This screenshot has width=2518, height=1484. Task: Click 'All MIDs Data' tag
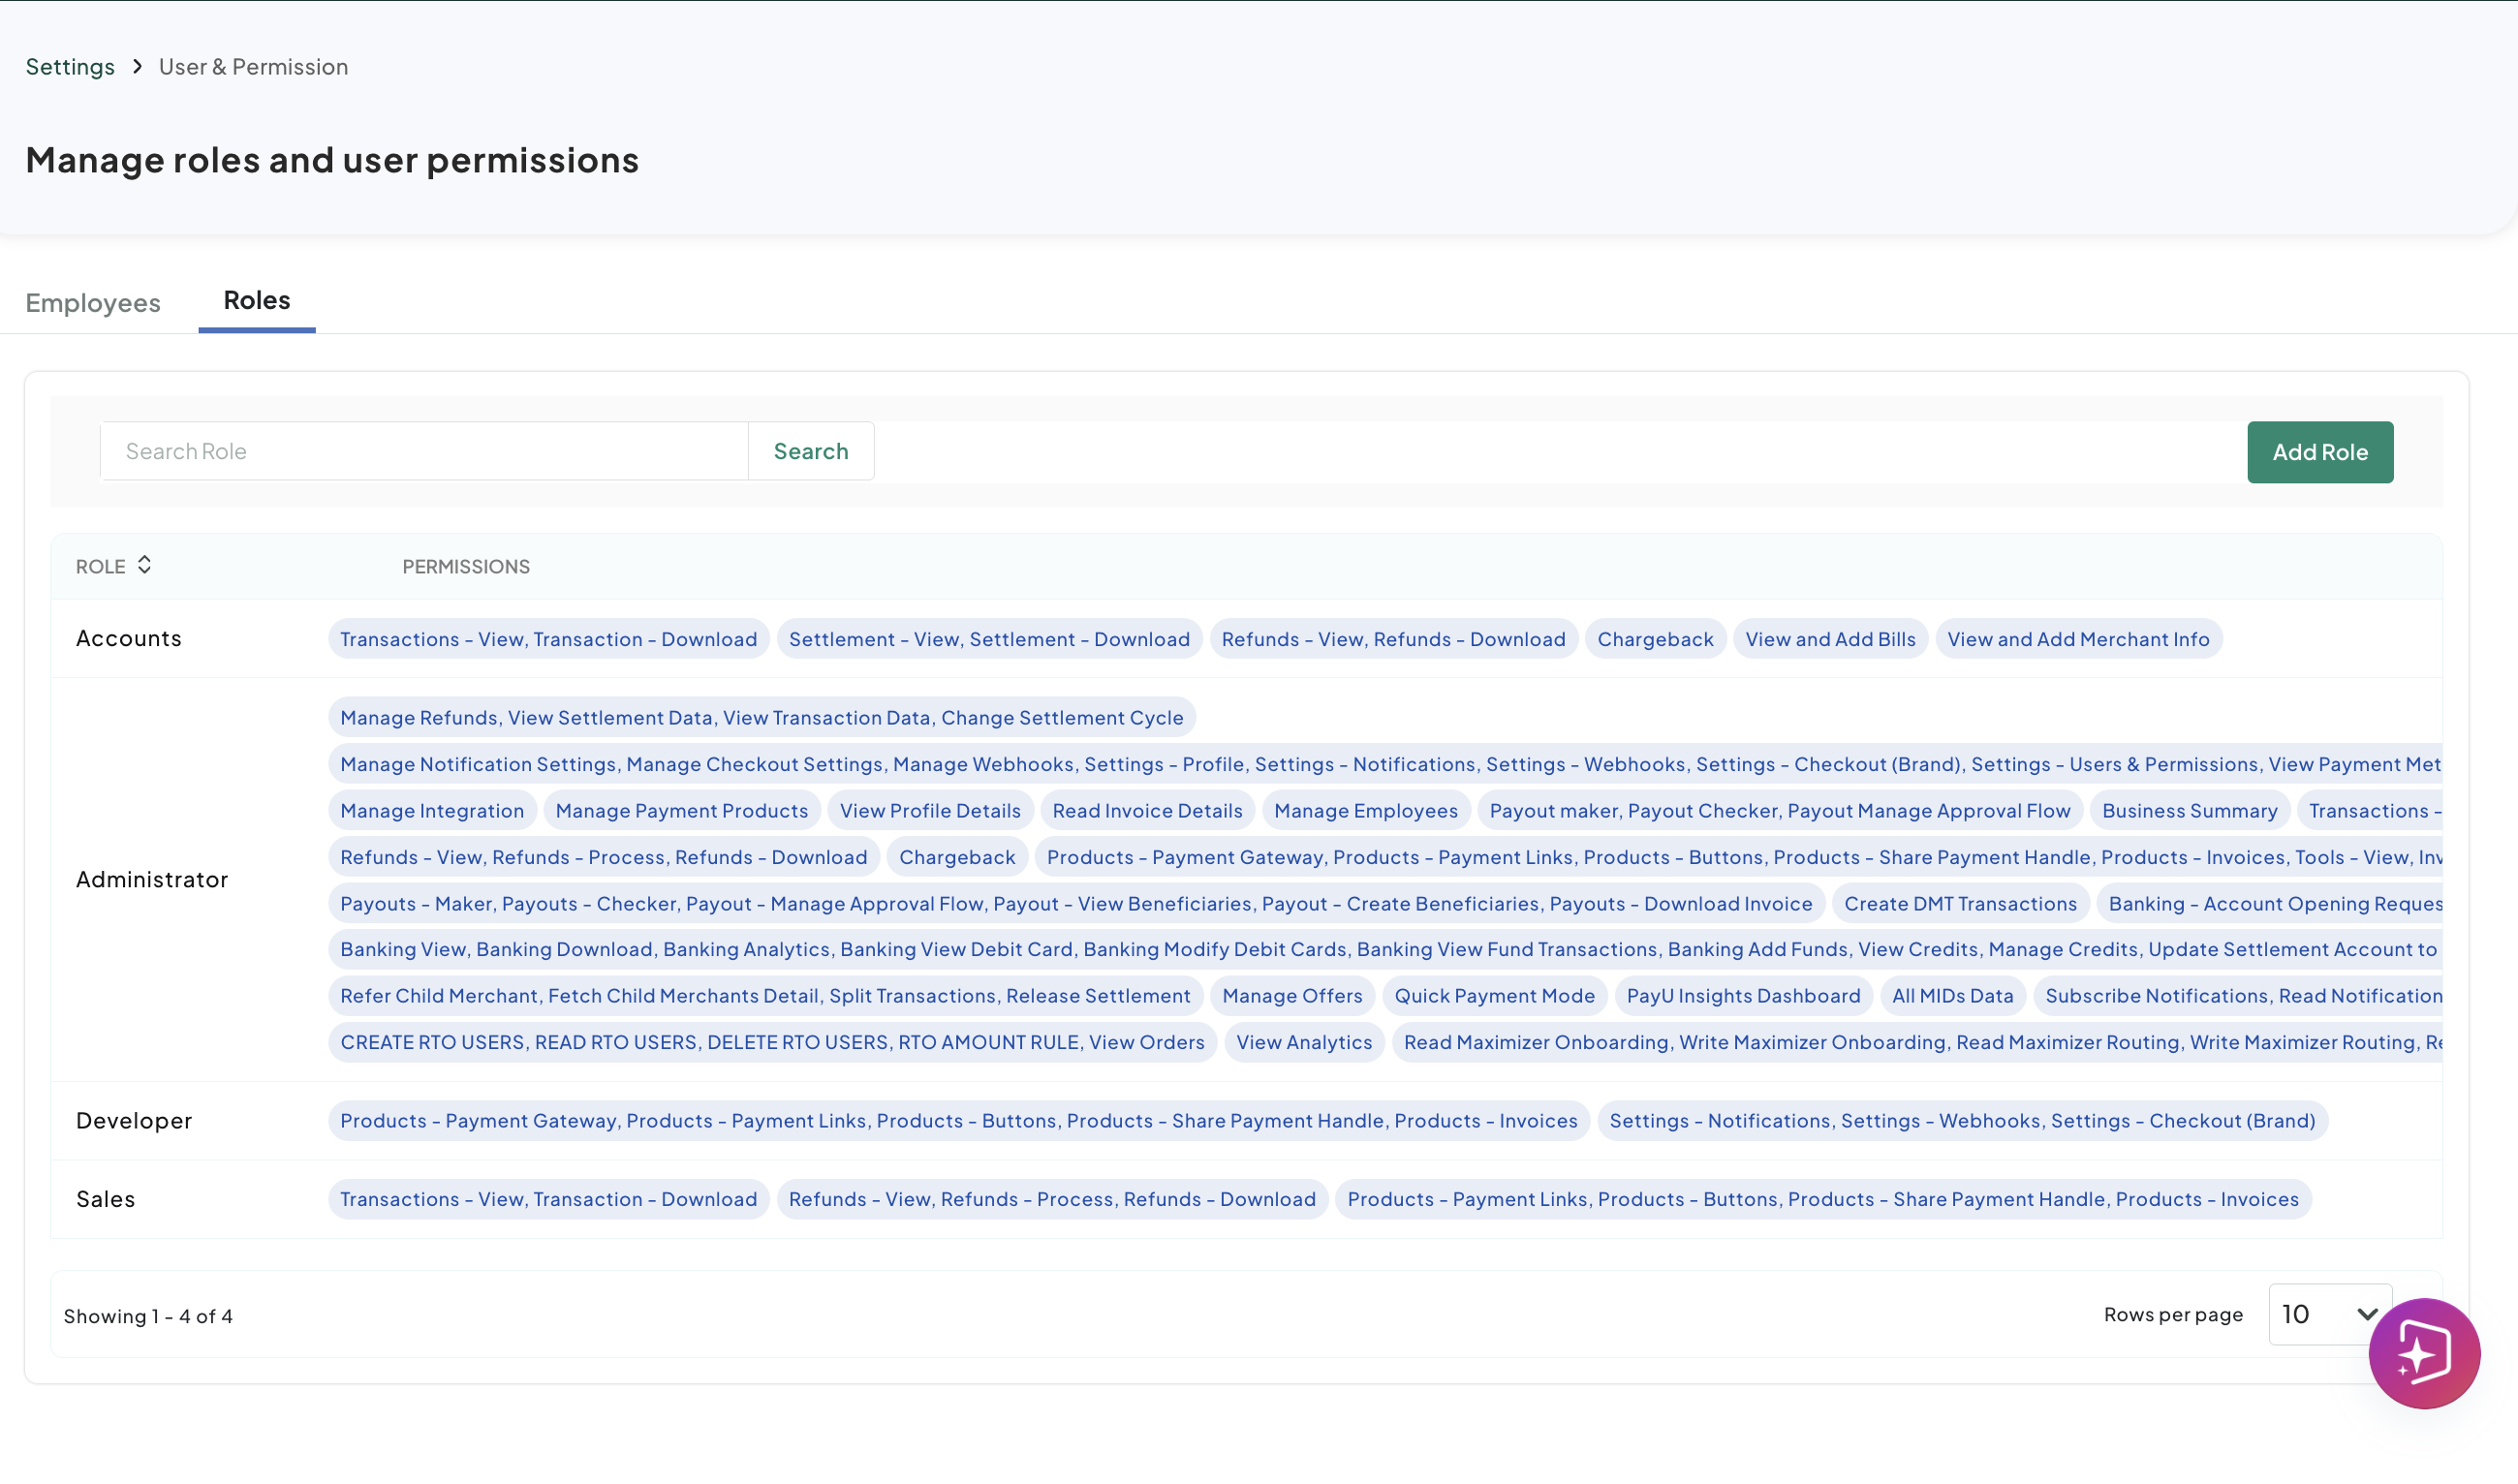point(1952,995)
